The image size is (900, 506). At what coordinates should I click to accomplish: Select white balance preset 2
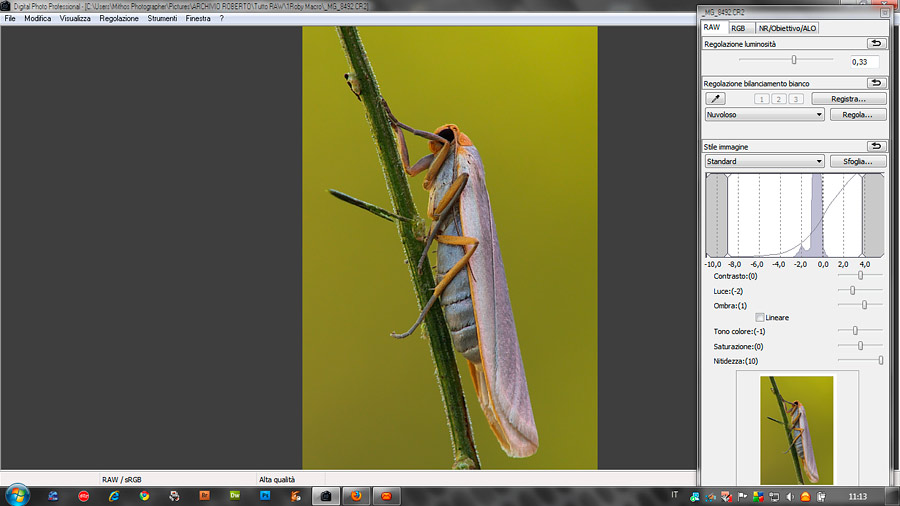point(778,99)
